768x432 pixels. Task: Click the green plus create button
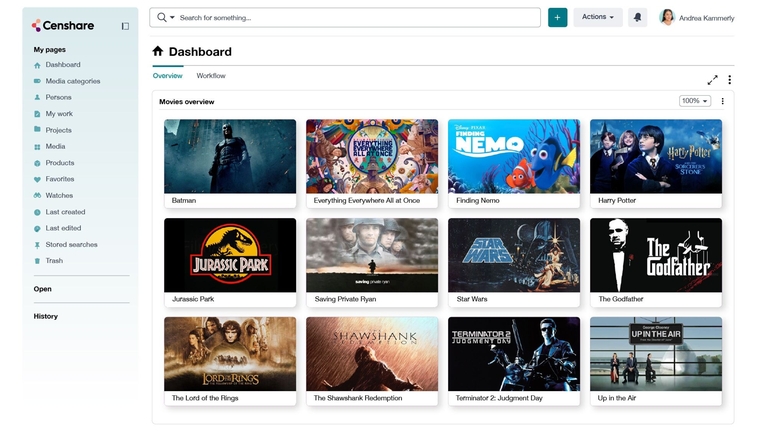coord(557,18)
